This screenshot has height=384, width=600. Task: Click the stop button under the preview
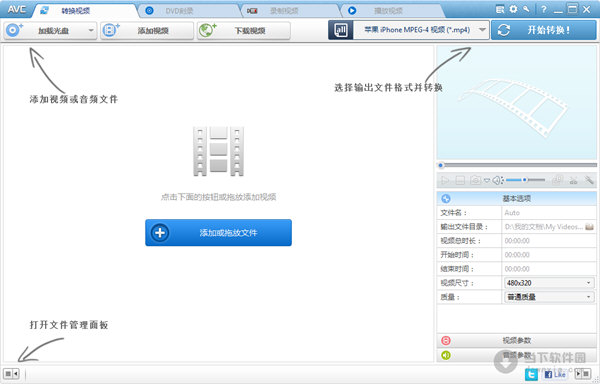[460, 180]
